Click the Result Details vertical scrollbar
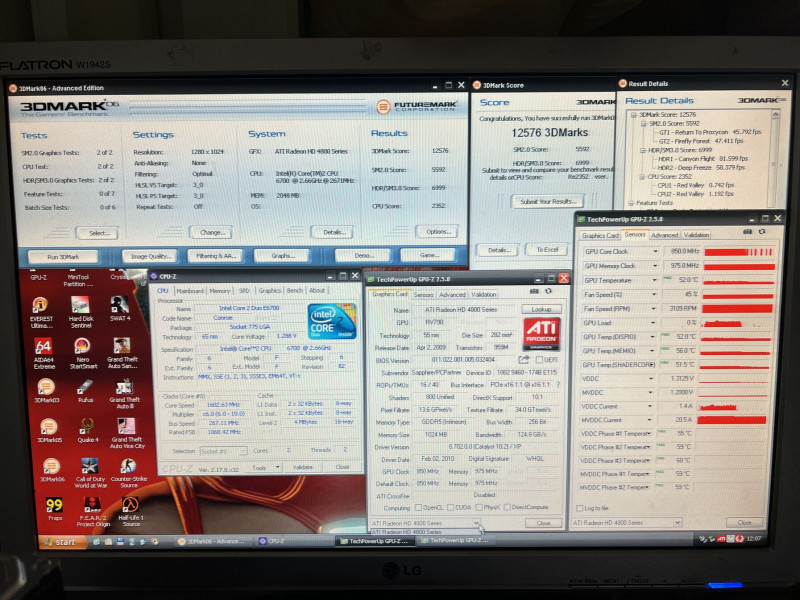Image resolution: width=800 pixels, height=600 pixels. (x=776, y=157)
